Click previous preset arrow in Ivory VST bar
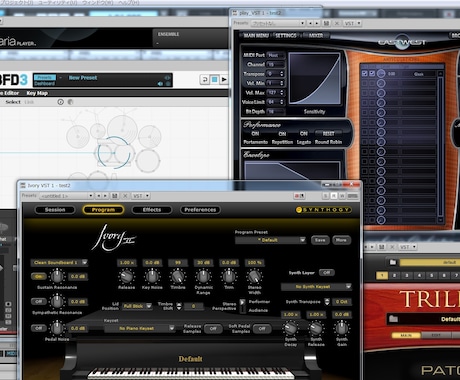 [x=99, y=196]
